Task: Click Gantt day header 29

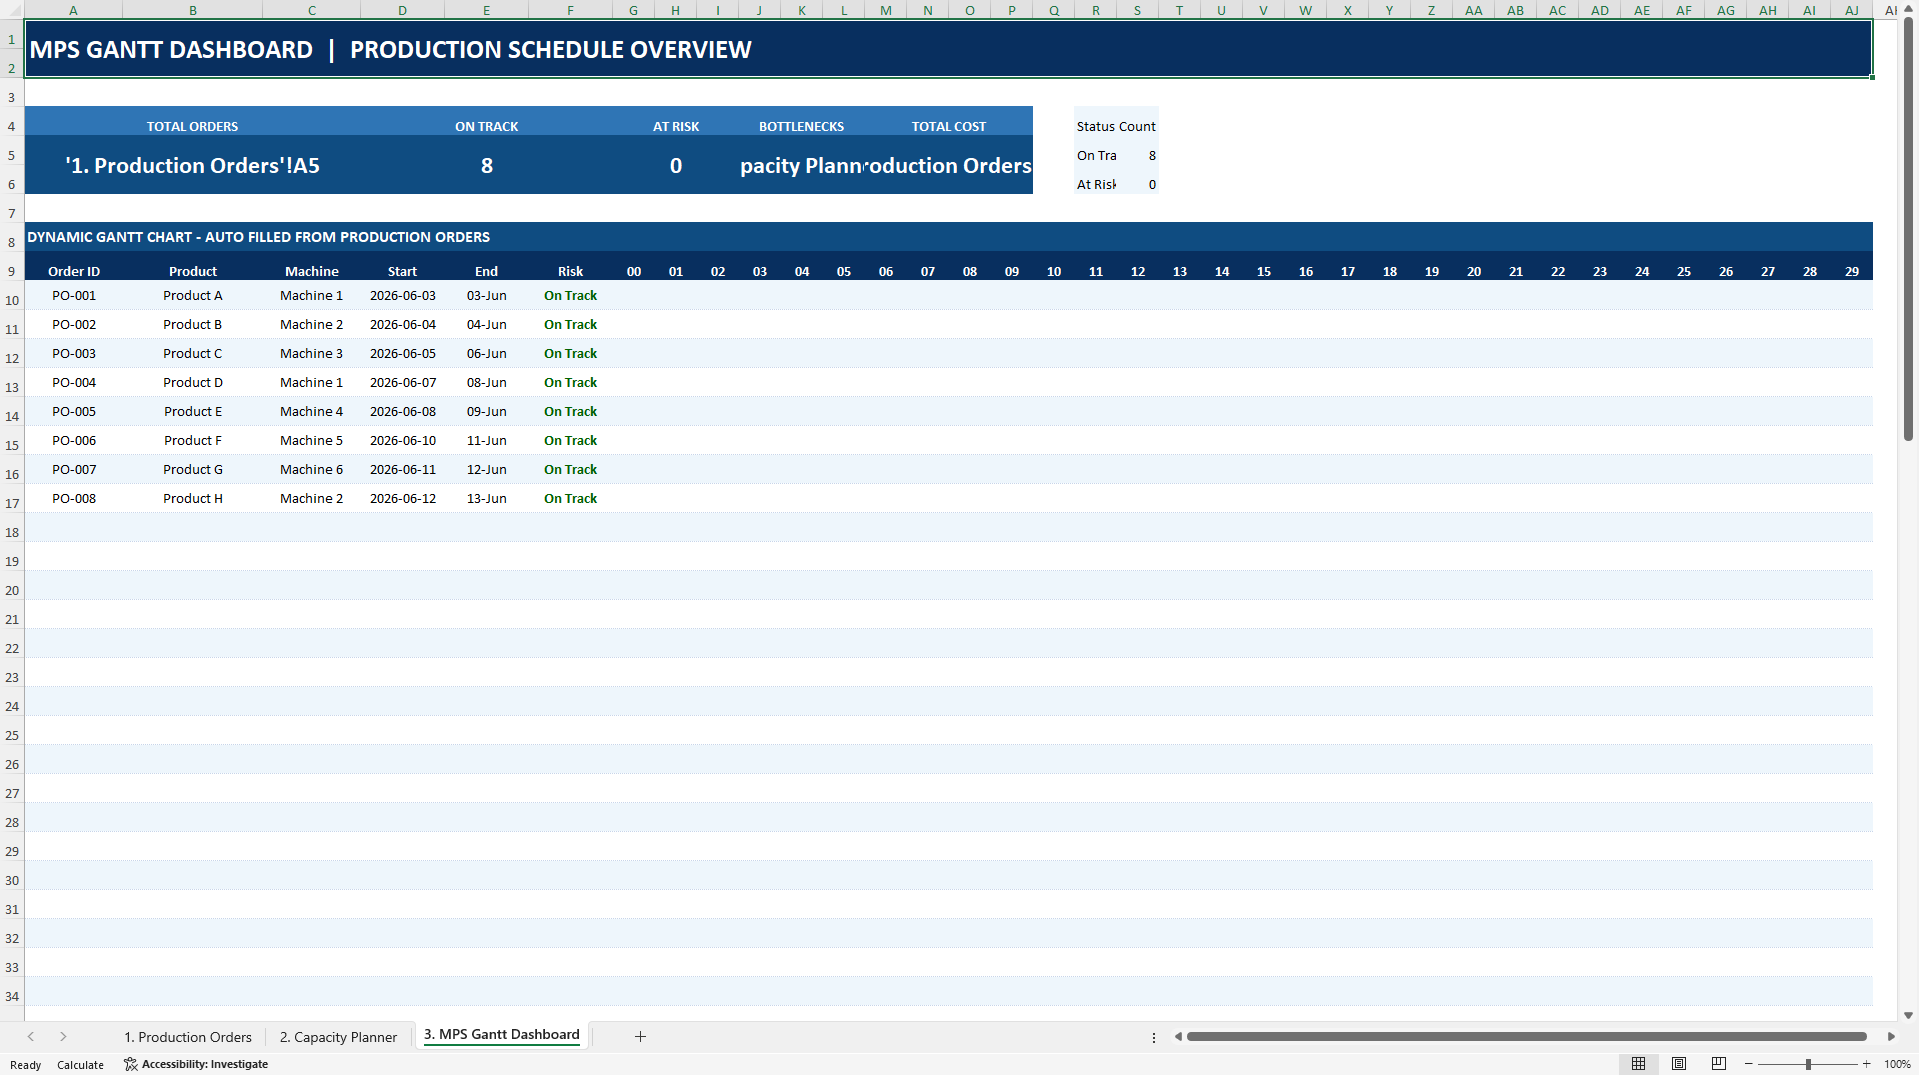Action: 1852,271
